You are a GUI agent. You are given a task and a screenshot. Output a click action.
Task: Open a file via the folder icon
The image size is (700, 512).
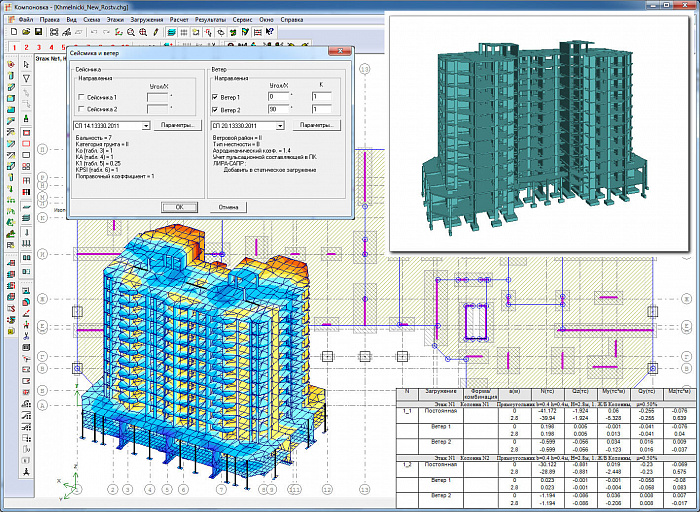click(x=26, y=32)
